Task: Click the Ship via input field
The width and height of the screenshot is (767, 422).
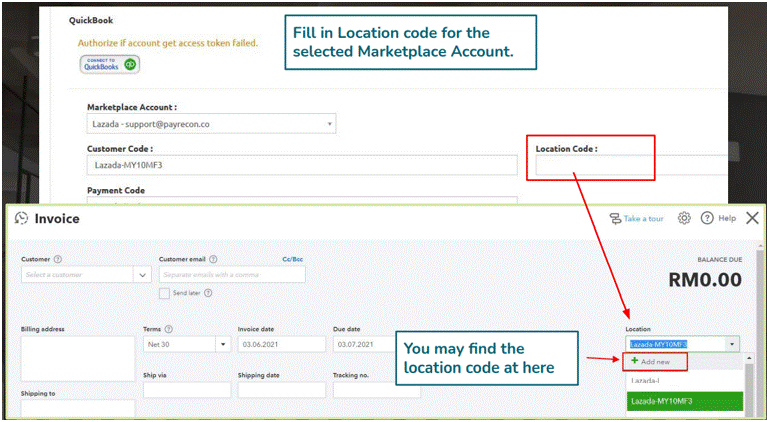Action: click(187, 390)
